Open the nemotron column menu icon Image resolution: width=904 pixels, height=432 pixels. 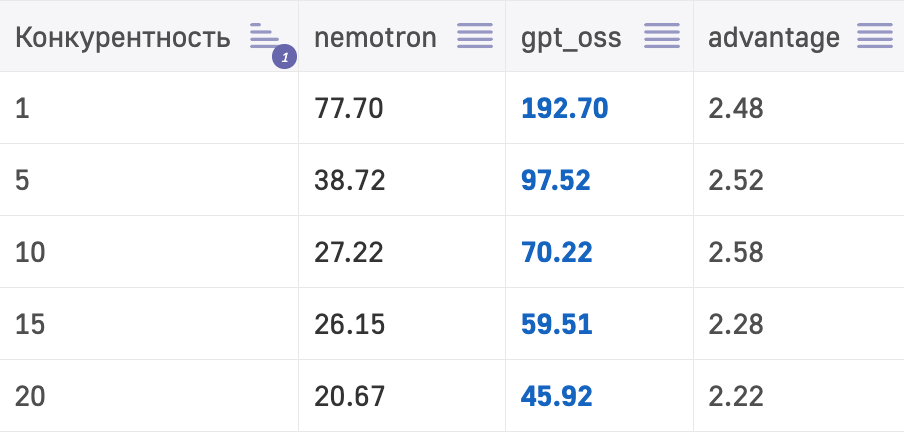click(475, 37)
